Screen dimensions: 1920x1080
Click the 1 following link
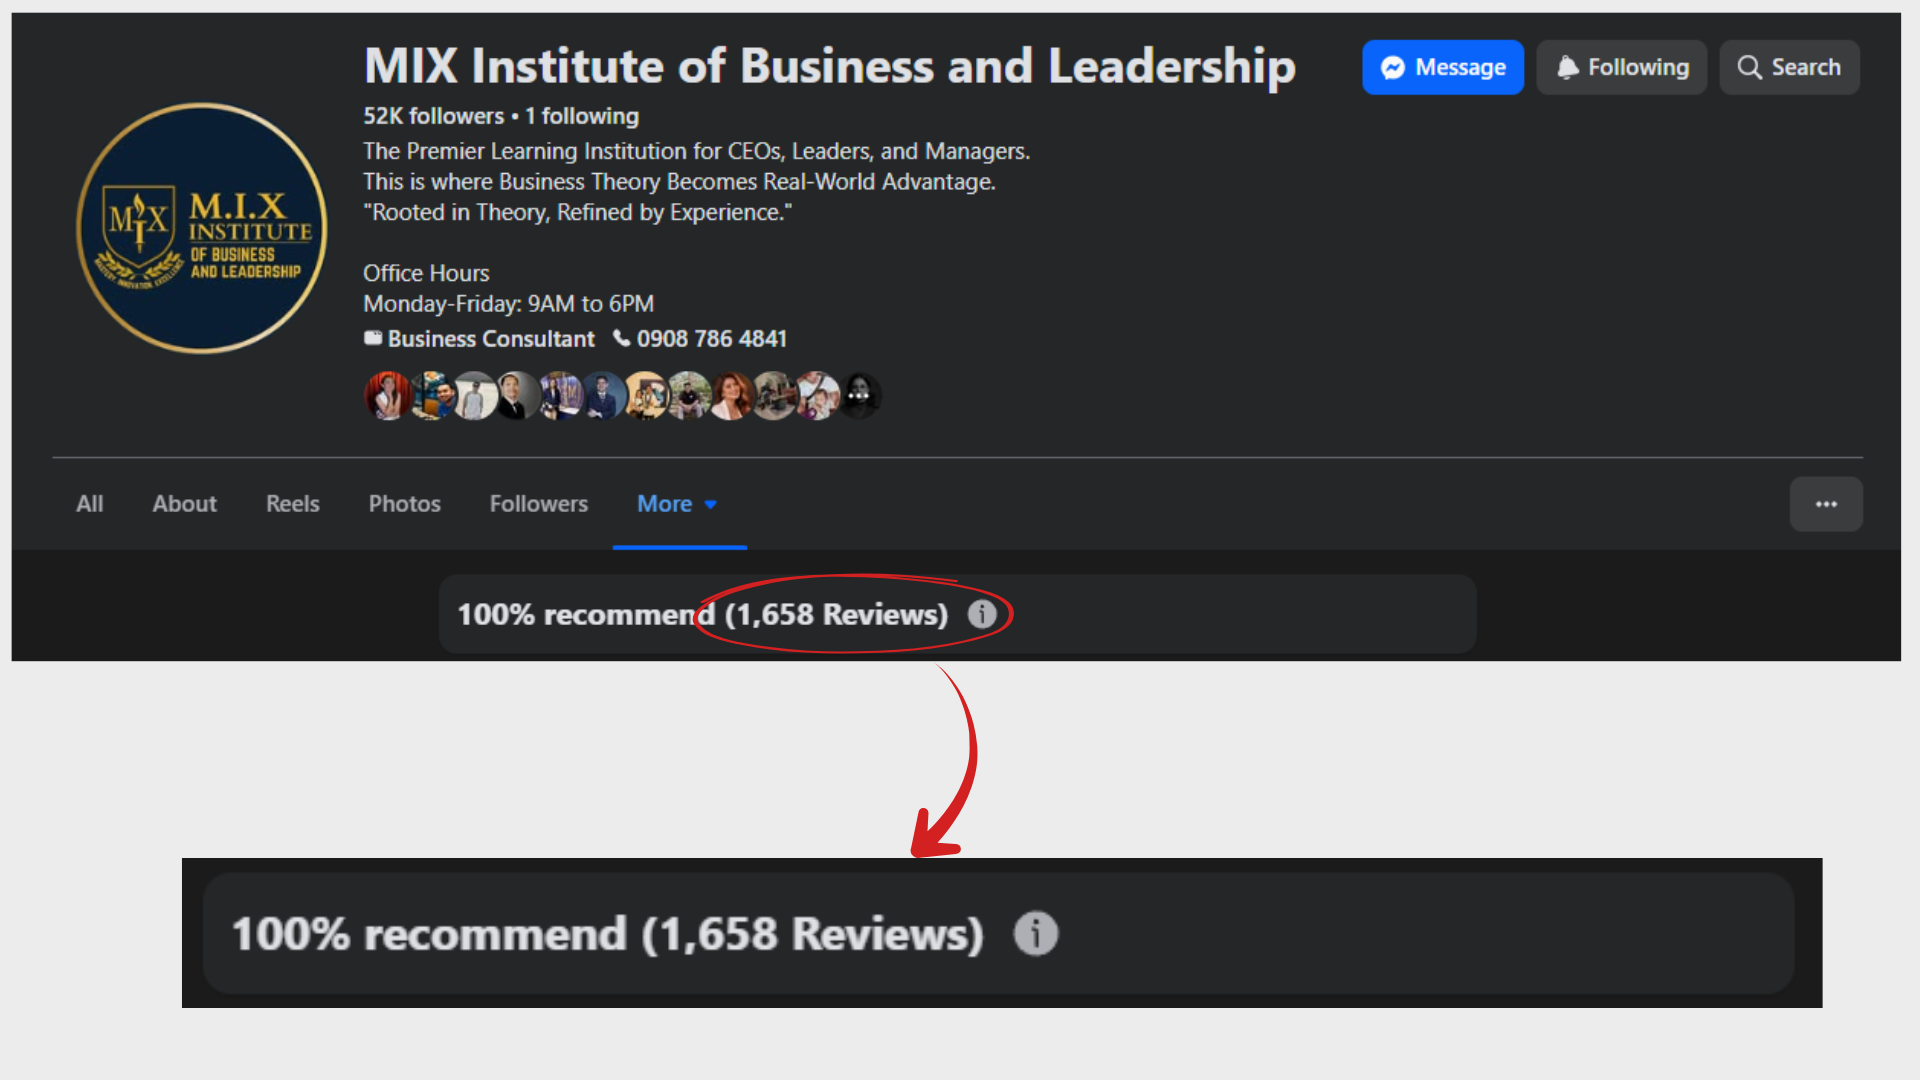582,116
